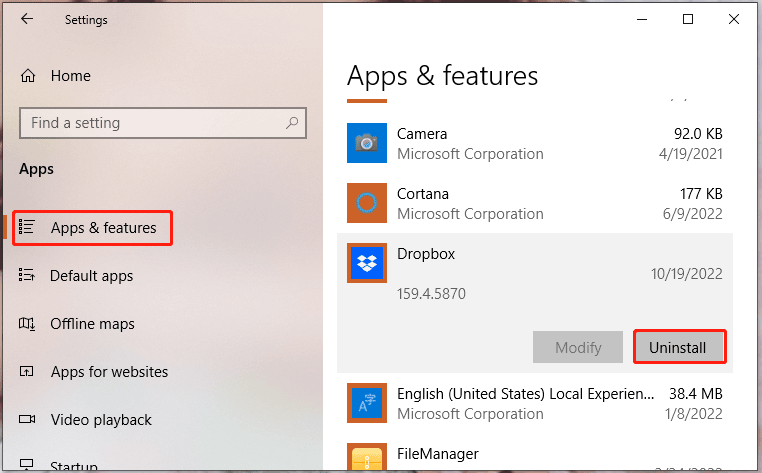Click the 1/8/2022 install date
This screenshot has width=762, height=473.
(693, 414)
